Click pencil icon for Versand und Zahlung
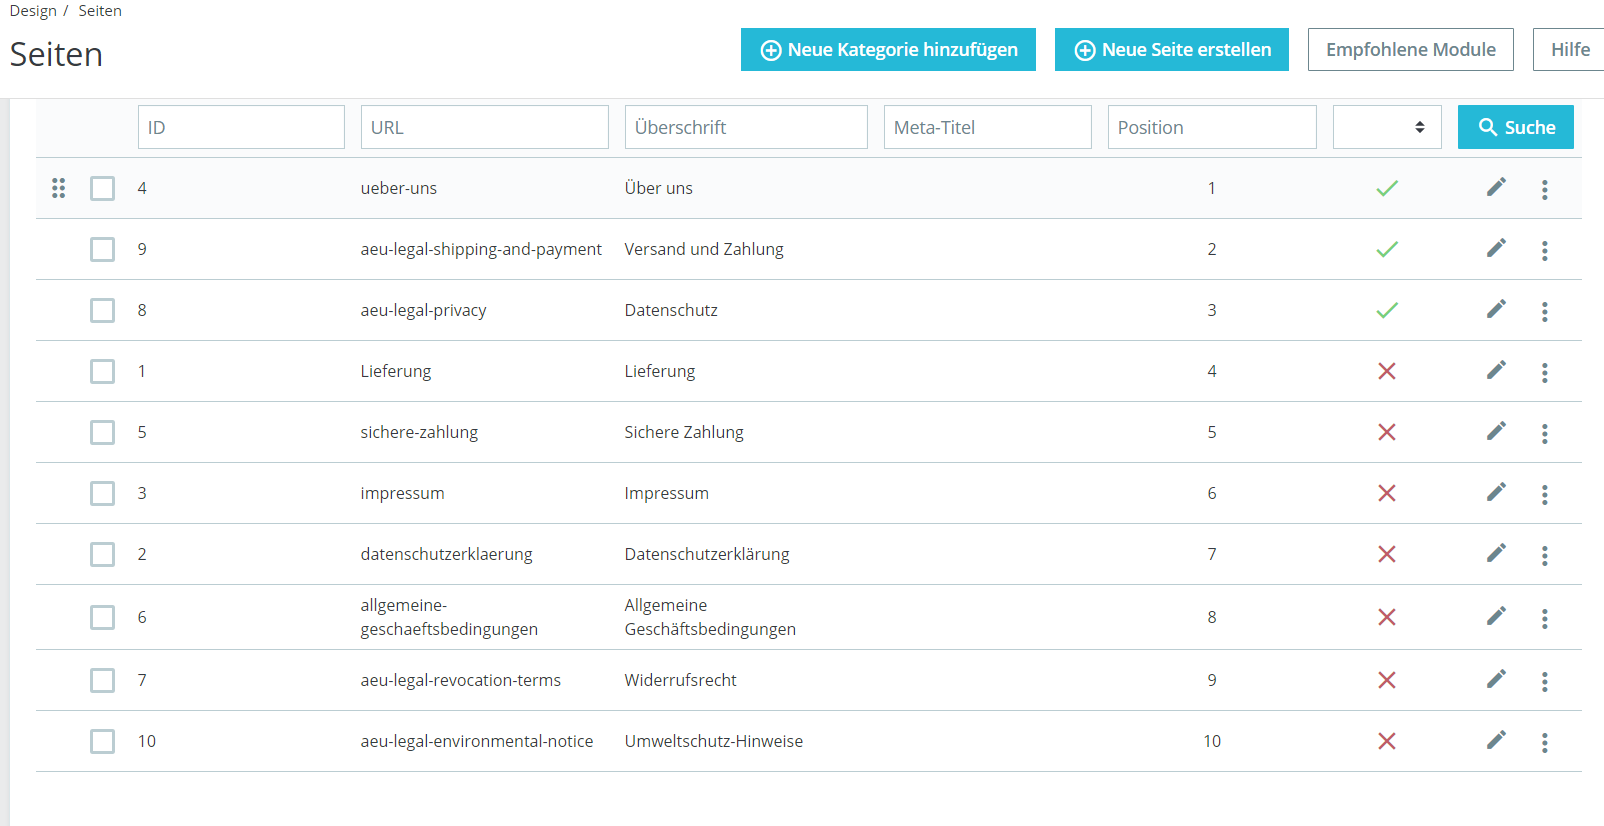 click(x=1496, y=248)
